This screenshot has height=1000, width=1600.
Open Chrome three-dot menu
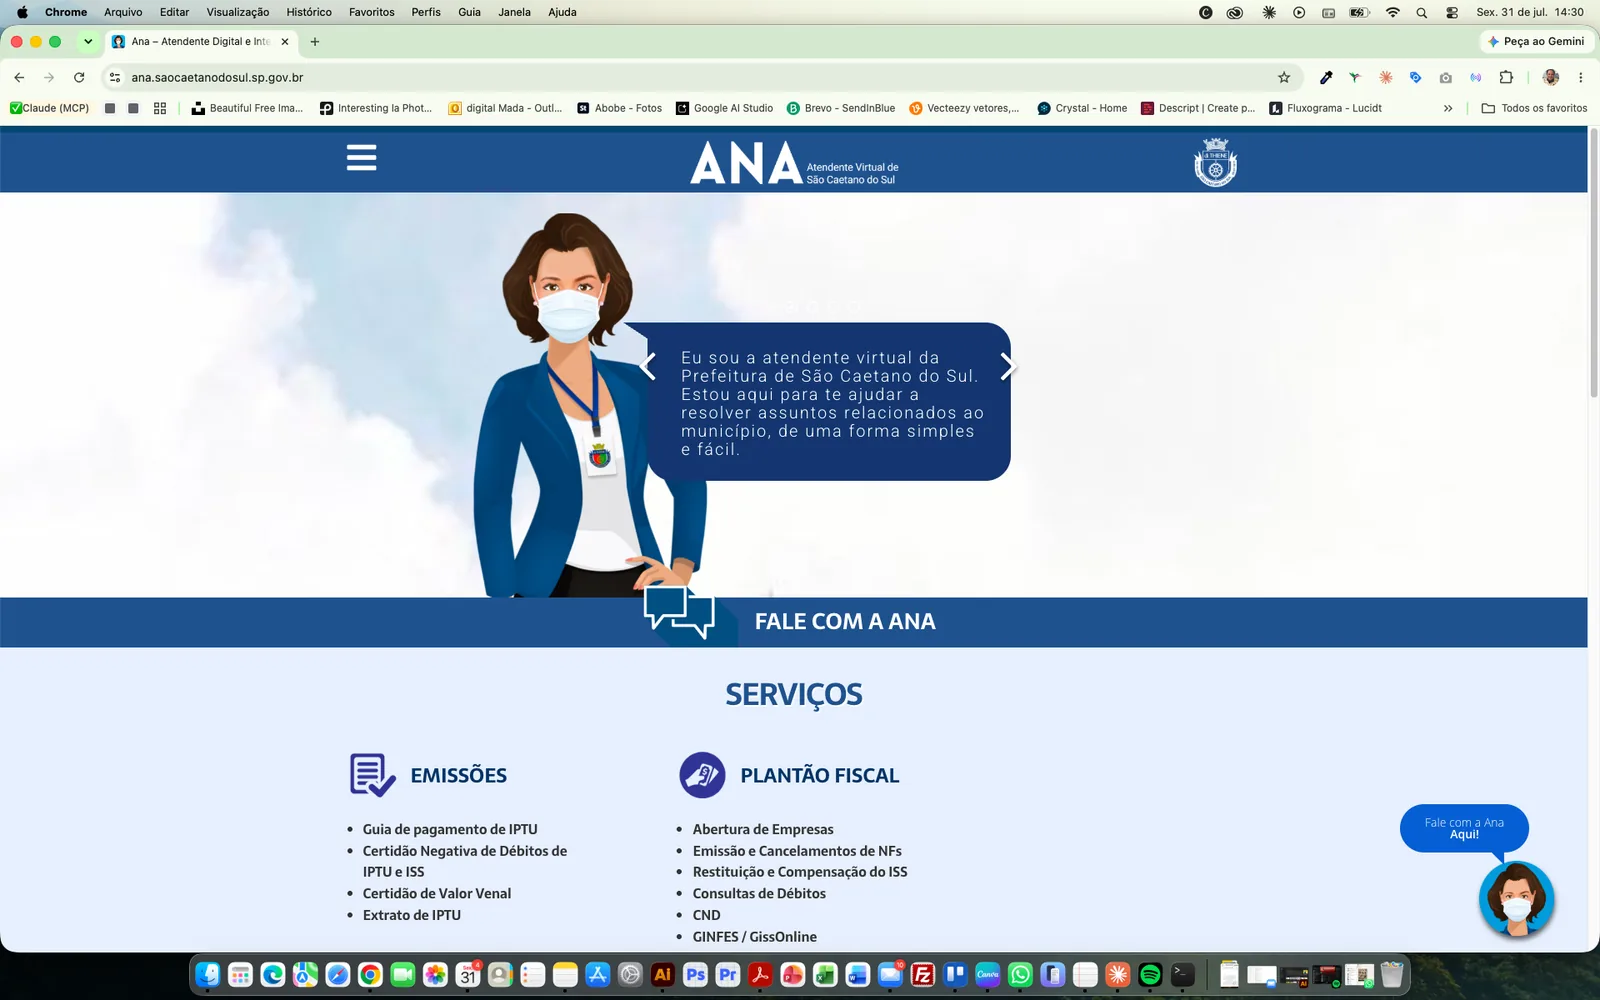[1580, 77]
